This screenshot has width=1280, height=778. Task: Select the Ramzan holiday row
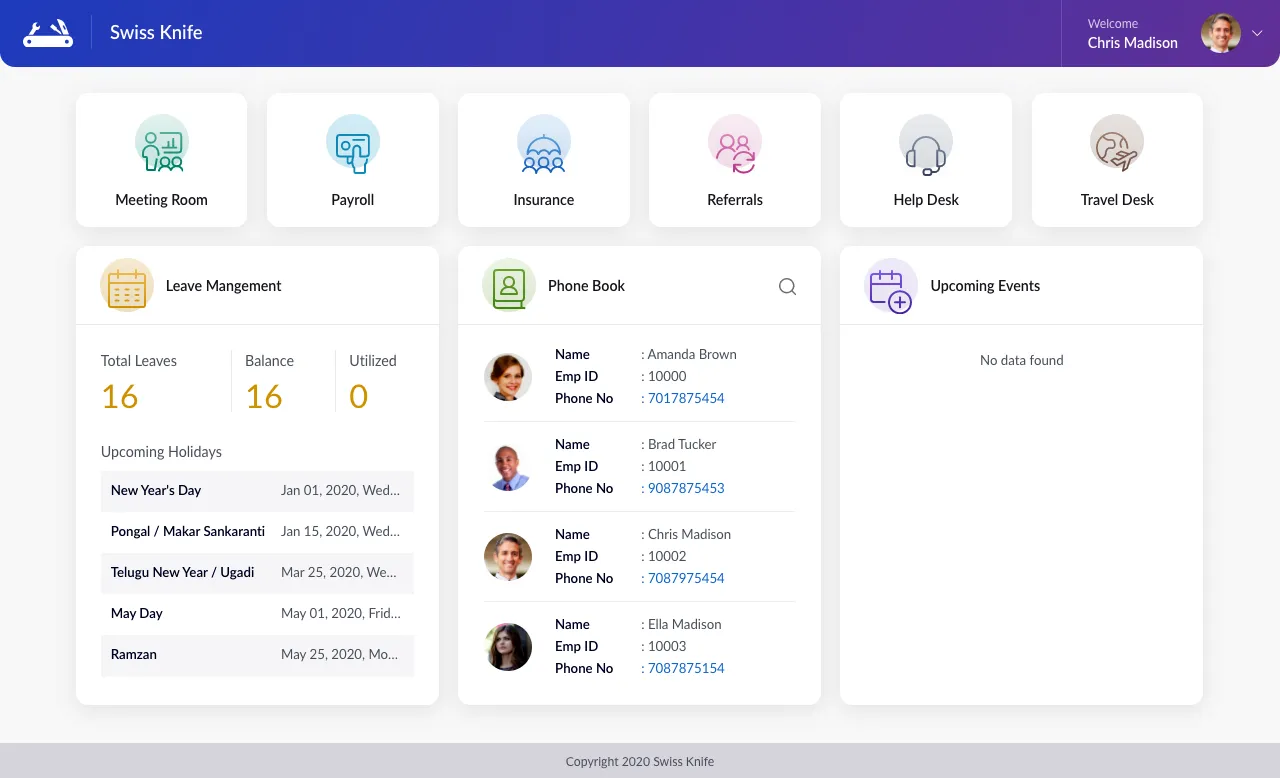tap(257, 655)
